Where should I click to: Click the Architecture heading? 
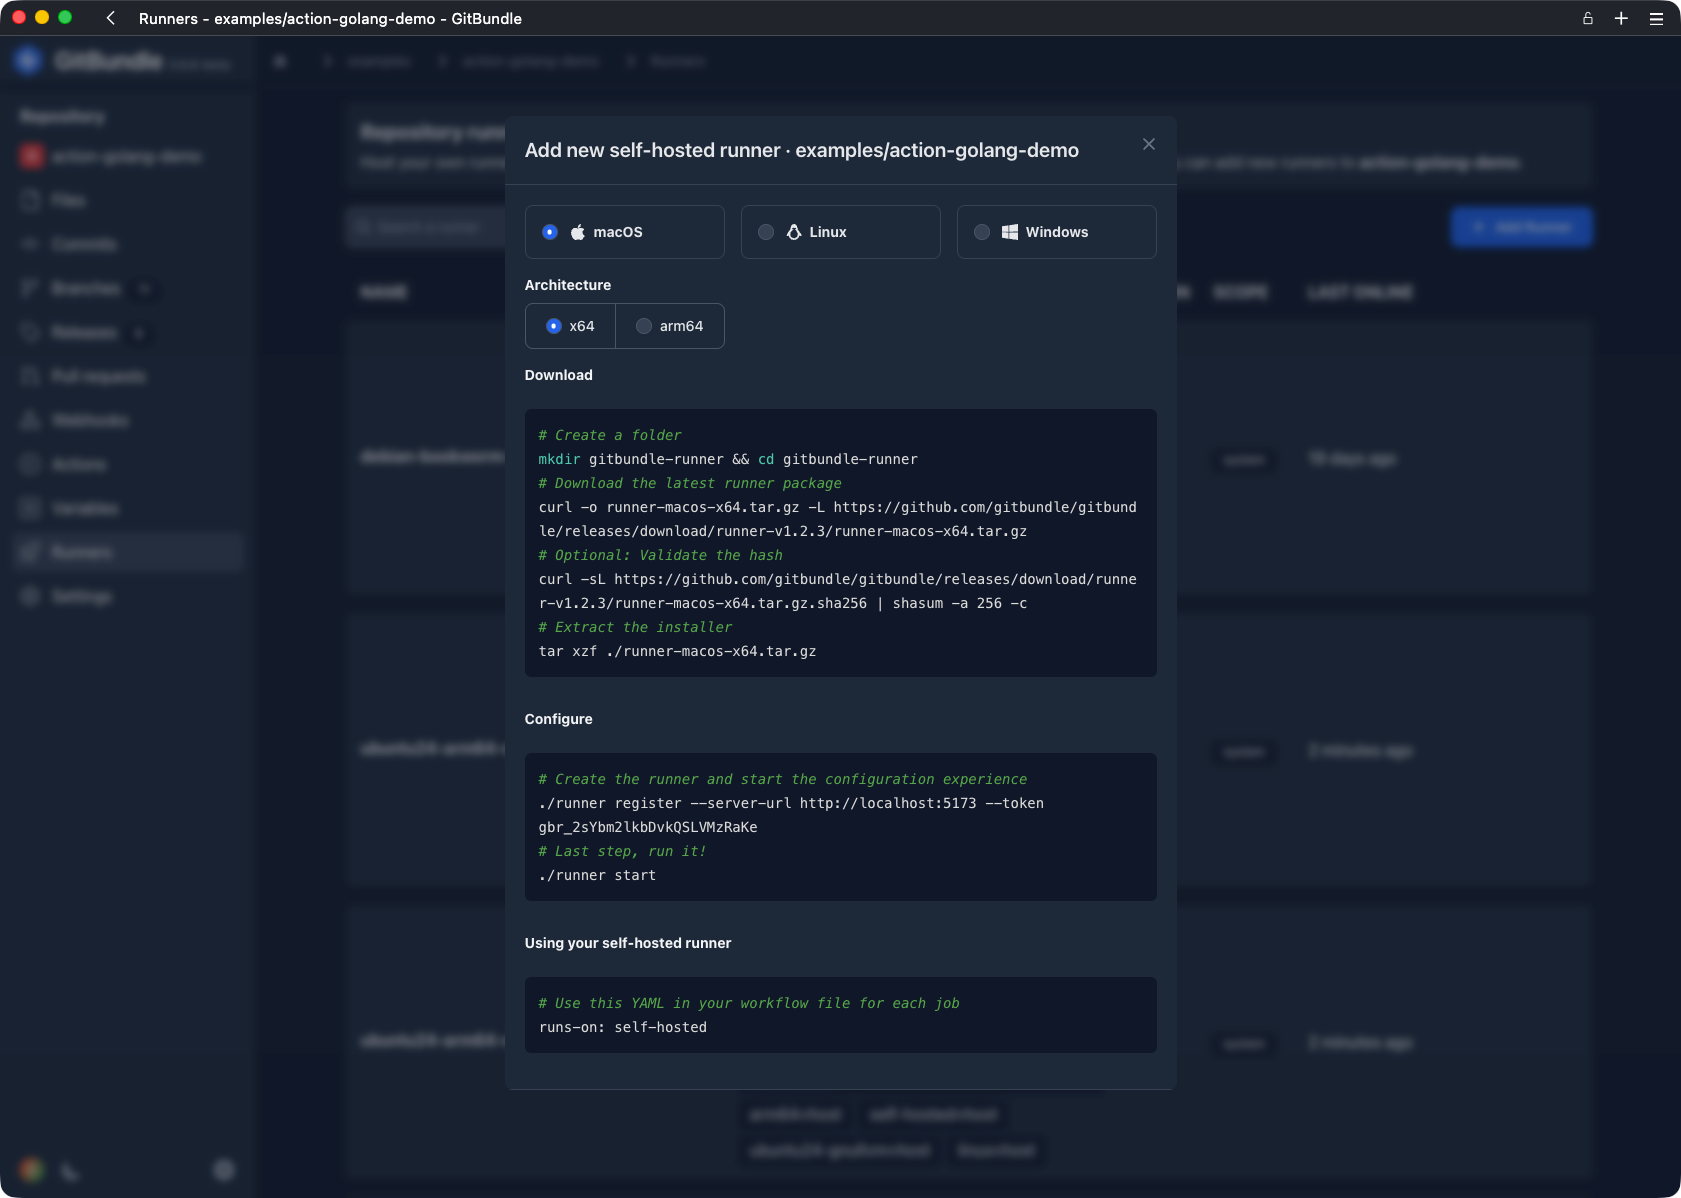(568, 285)
